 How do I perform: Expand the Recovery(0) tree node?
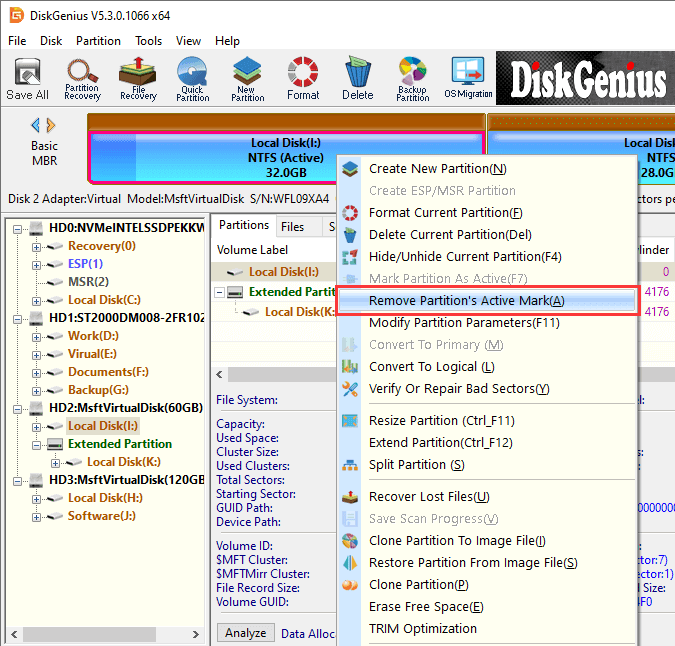click(x=37, y=246)
